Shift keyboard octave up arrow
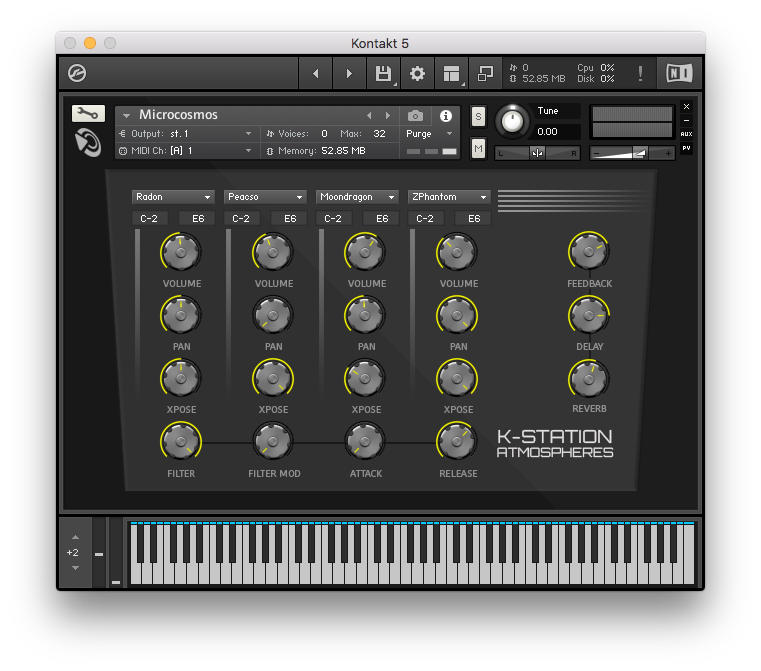The image size is (761, 671). (75, 537)
